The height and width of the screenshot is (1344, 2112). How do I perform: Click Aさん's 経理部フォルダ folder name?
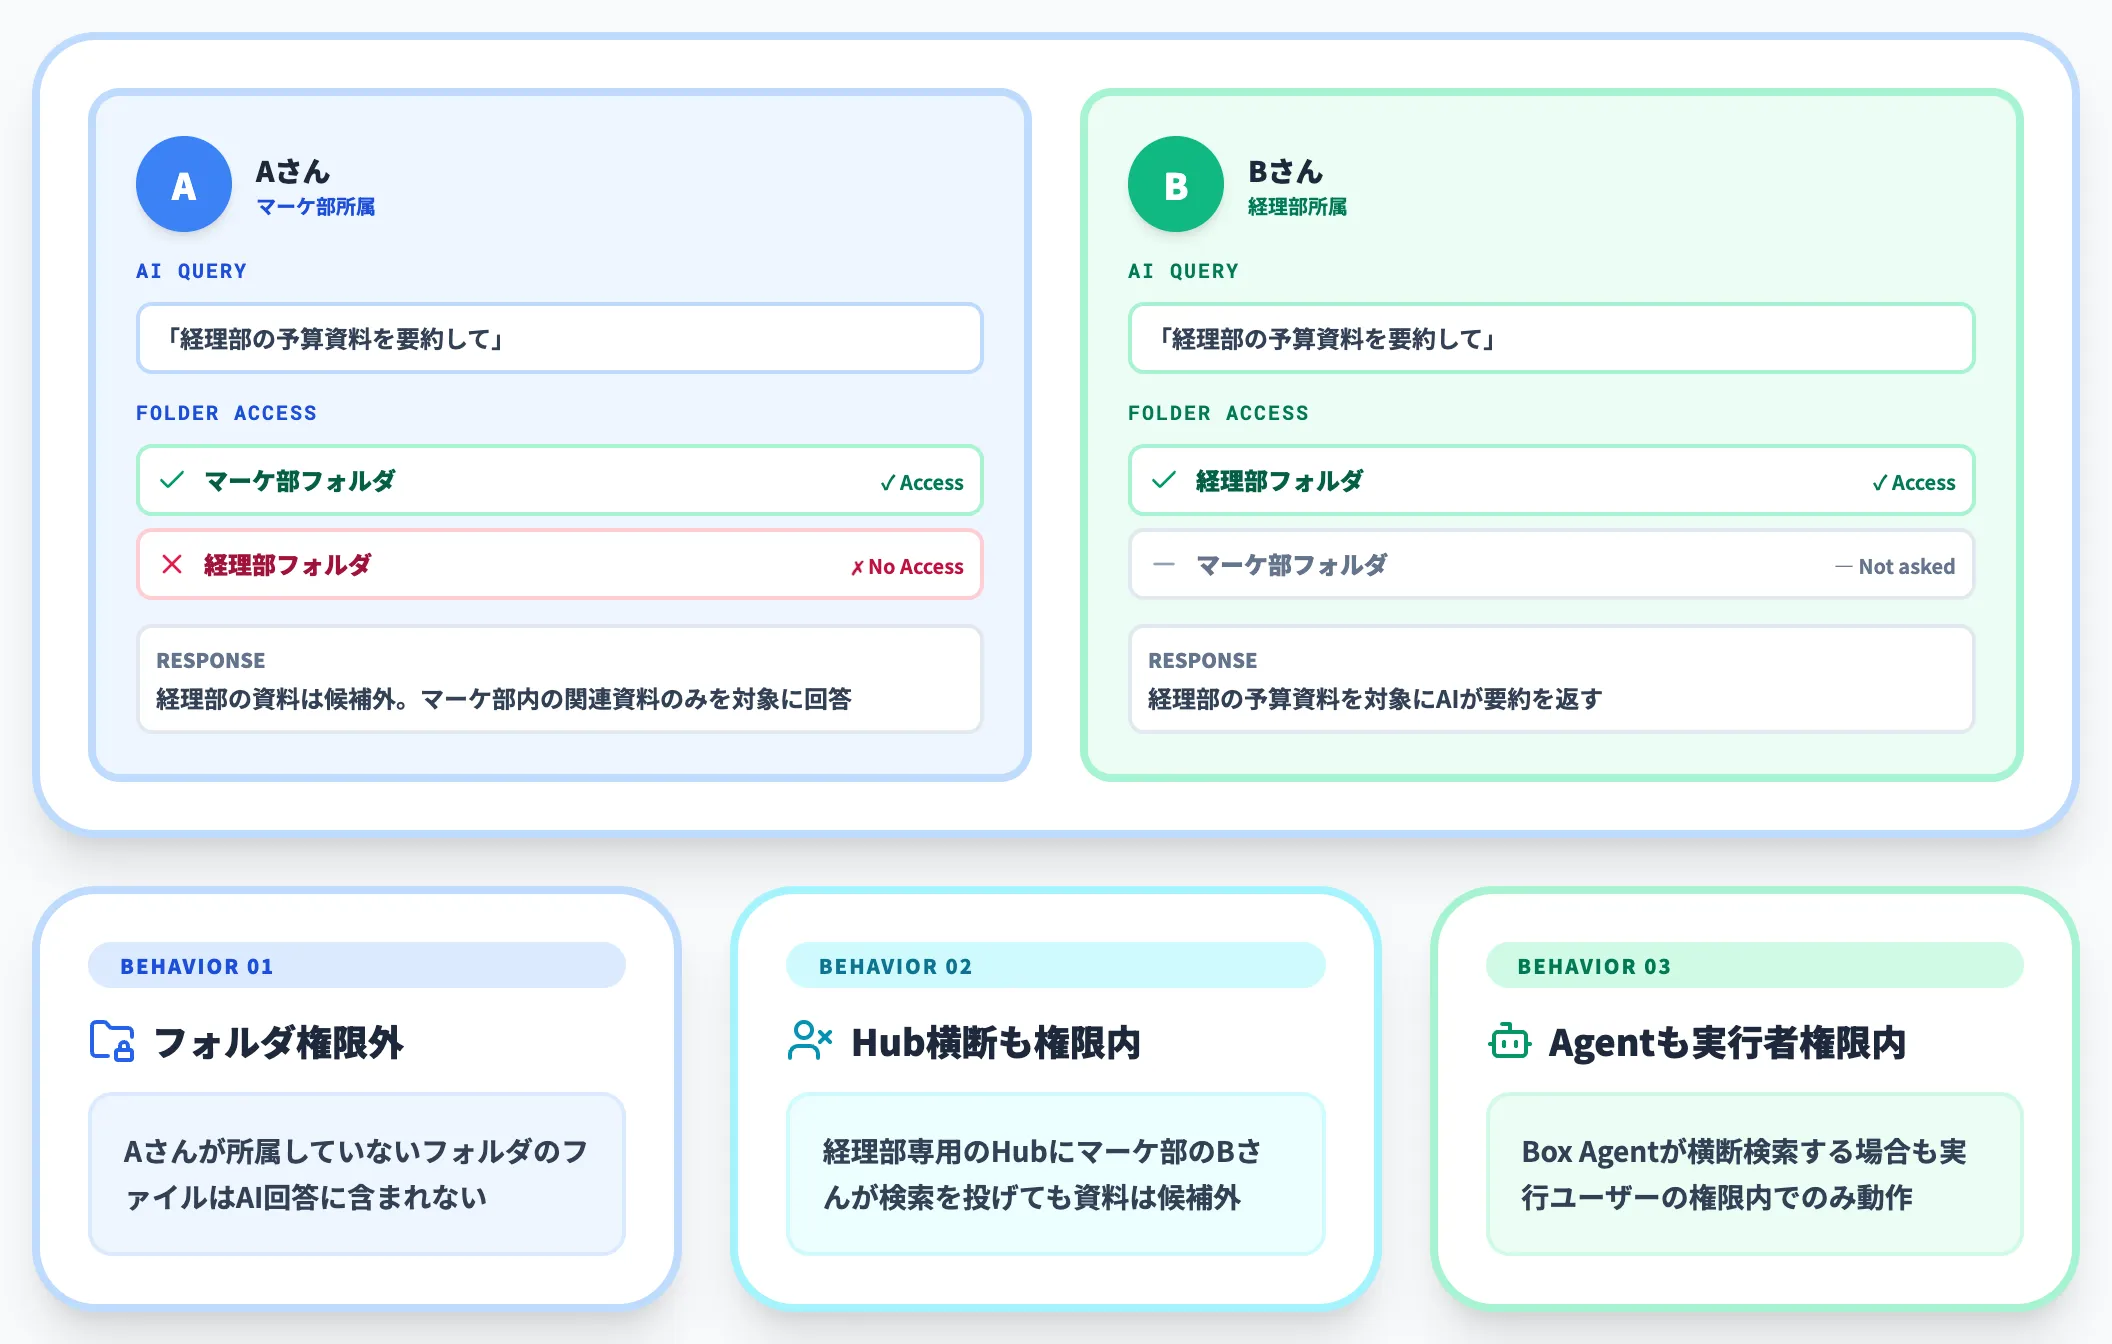pos(288,565)
